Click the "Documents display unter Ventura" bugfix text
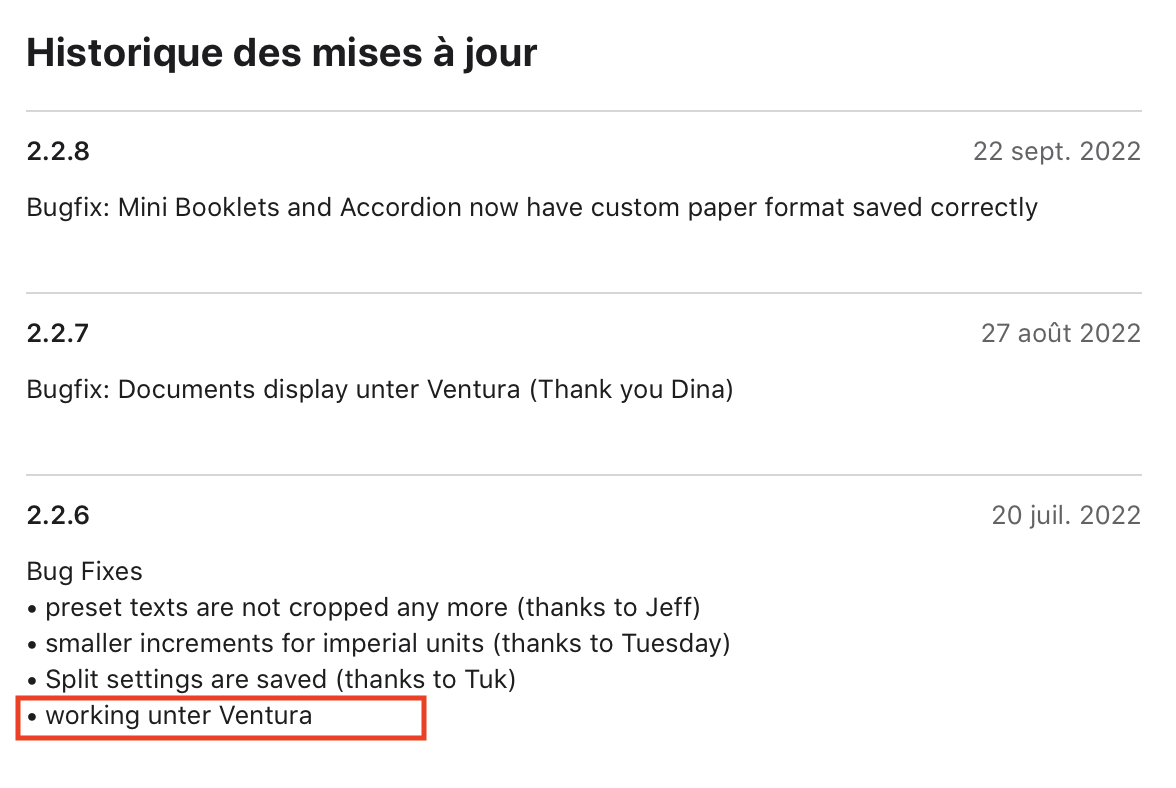1176x788 pixels. (320, 389)
